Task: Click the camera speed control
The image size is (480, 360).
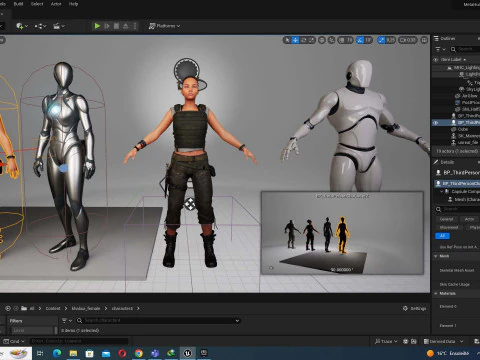Action: (x=408, y=40)
